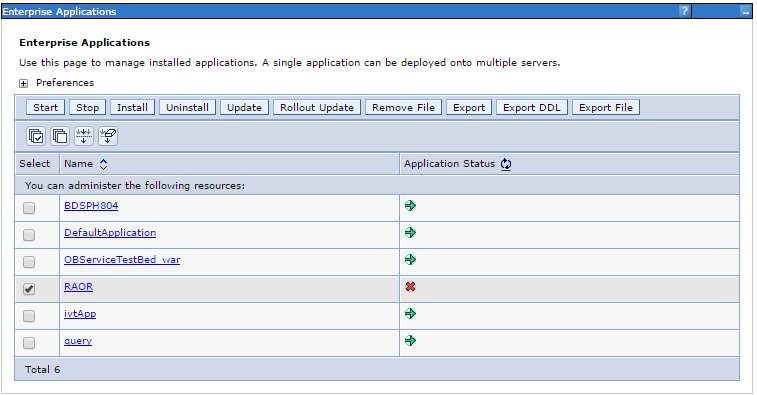Image resolution: width=757 pixels, height=395 pixels.
Task: Click the Export button
Action: (x=469, y=108)
